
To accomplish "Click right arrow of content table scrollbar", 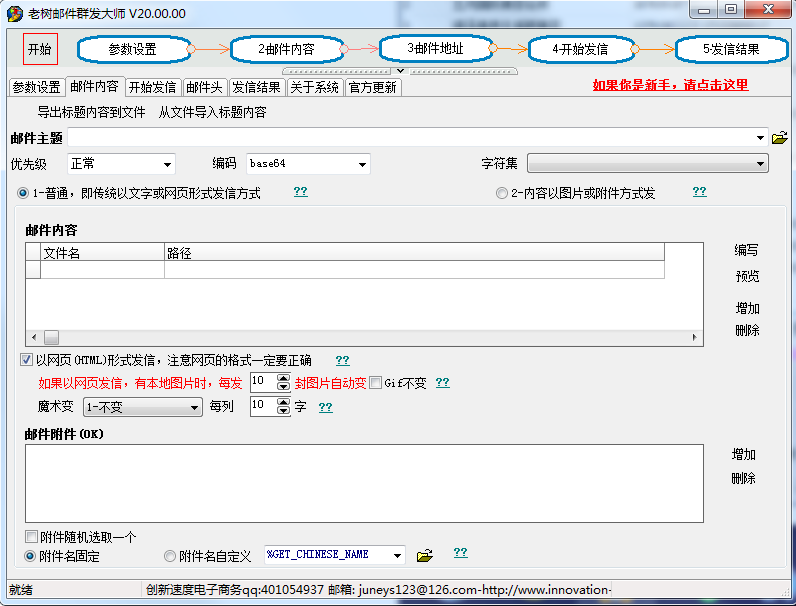I will (x=694, y=337).
